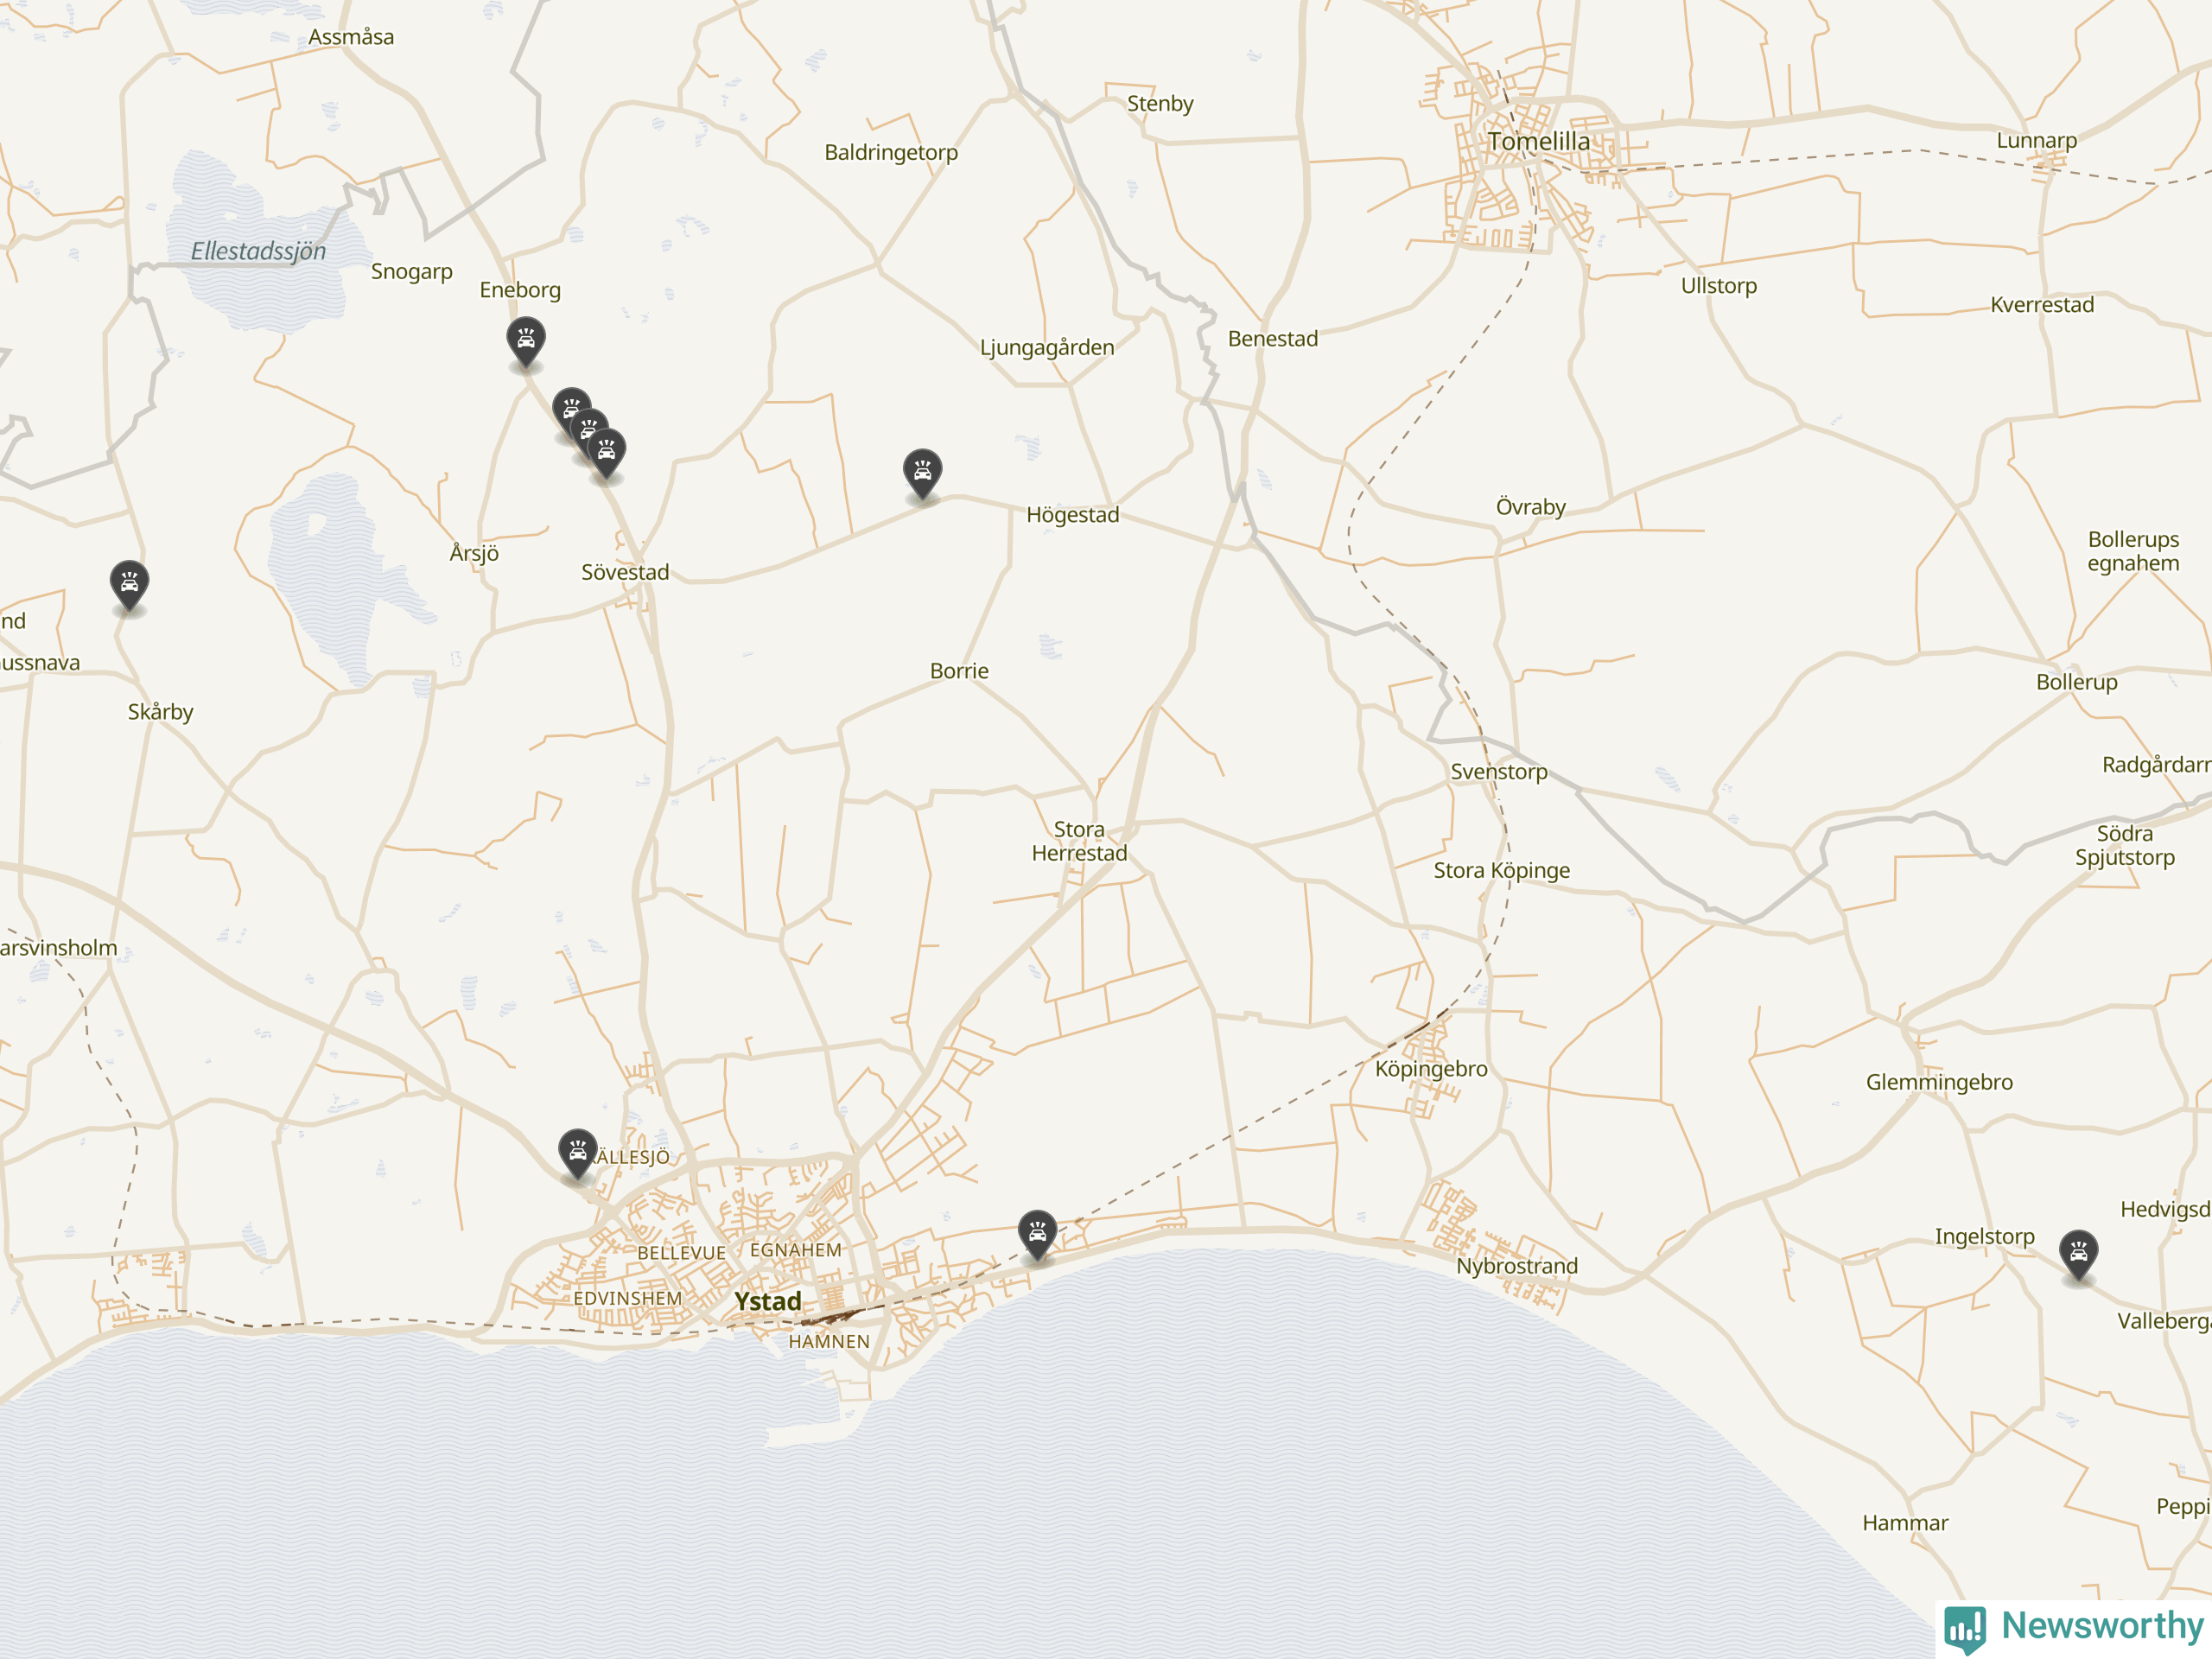This screenshot has height=1659, width=2212.
Task: Click the car marker east of Ingelstorp
Action: click(2078, 1253)
